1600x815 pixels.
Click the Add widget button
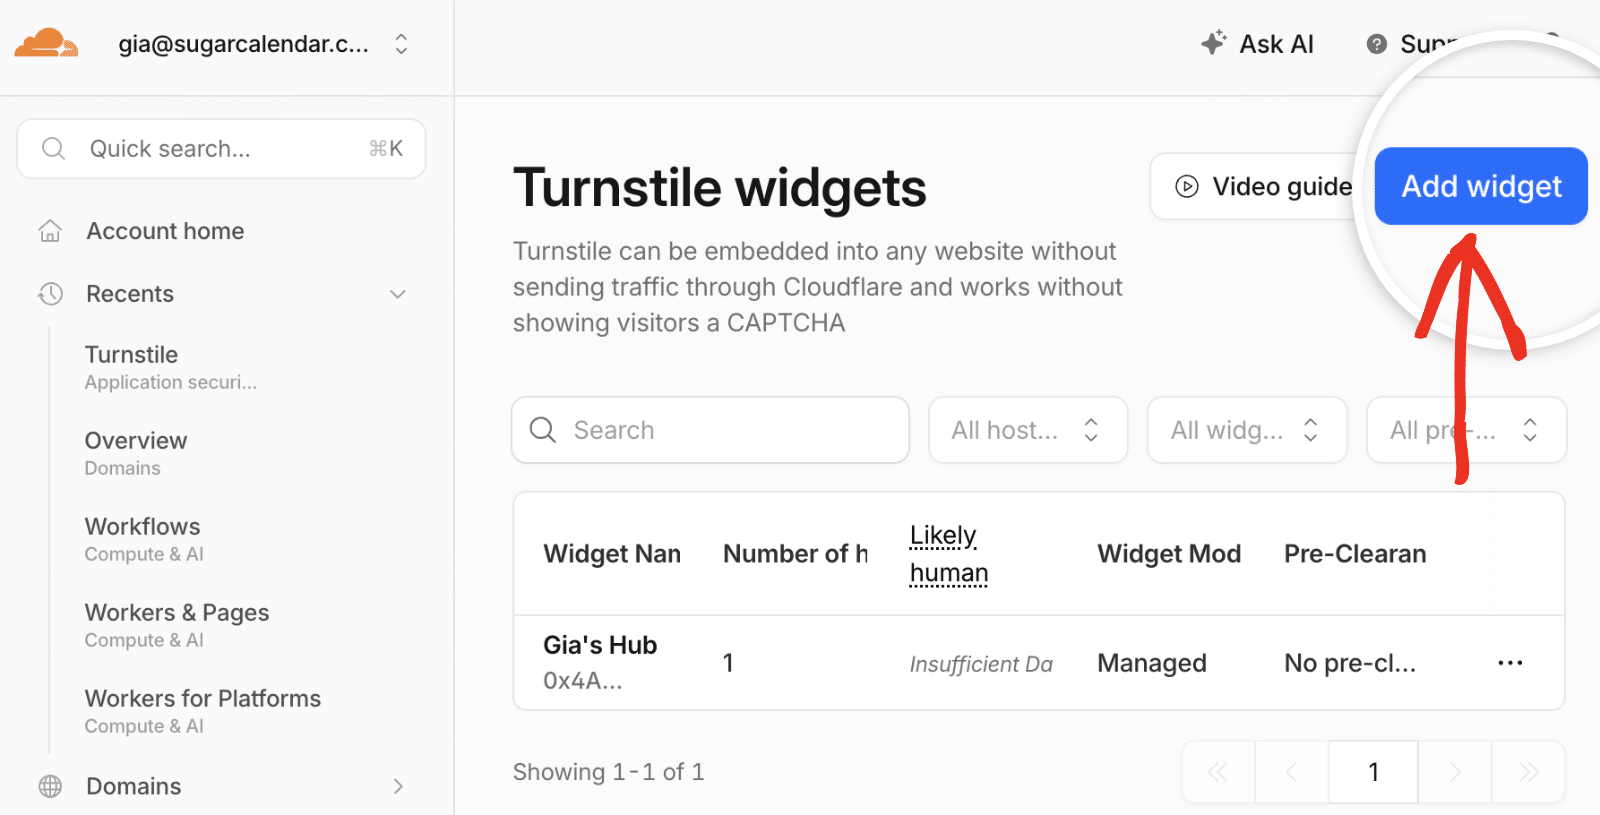pos(1481,186)
